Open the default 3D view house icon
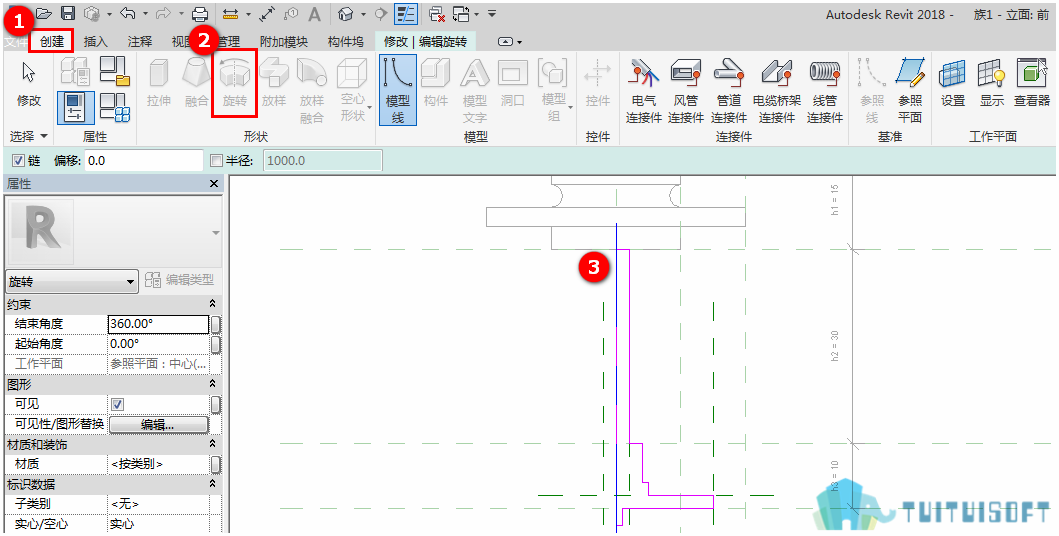1059x536 pixels. pos(346,13)
